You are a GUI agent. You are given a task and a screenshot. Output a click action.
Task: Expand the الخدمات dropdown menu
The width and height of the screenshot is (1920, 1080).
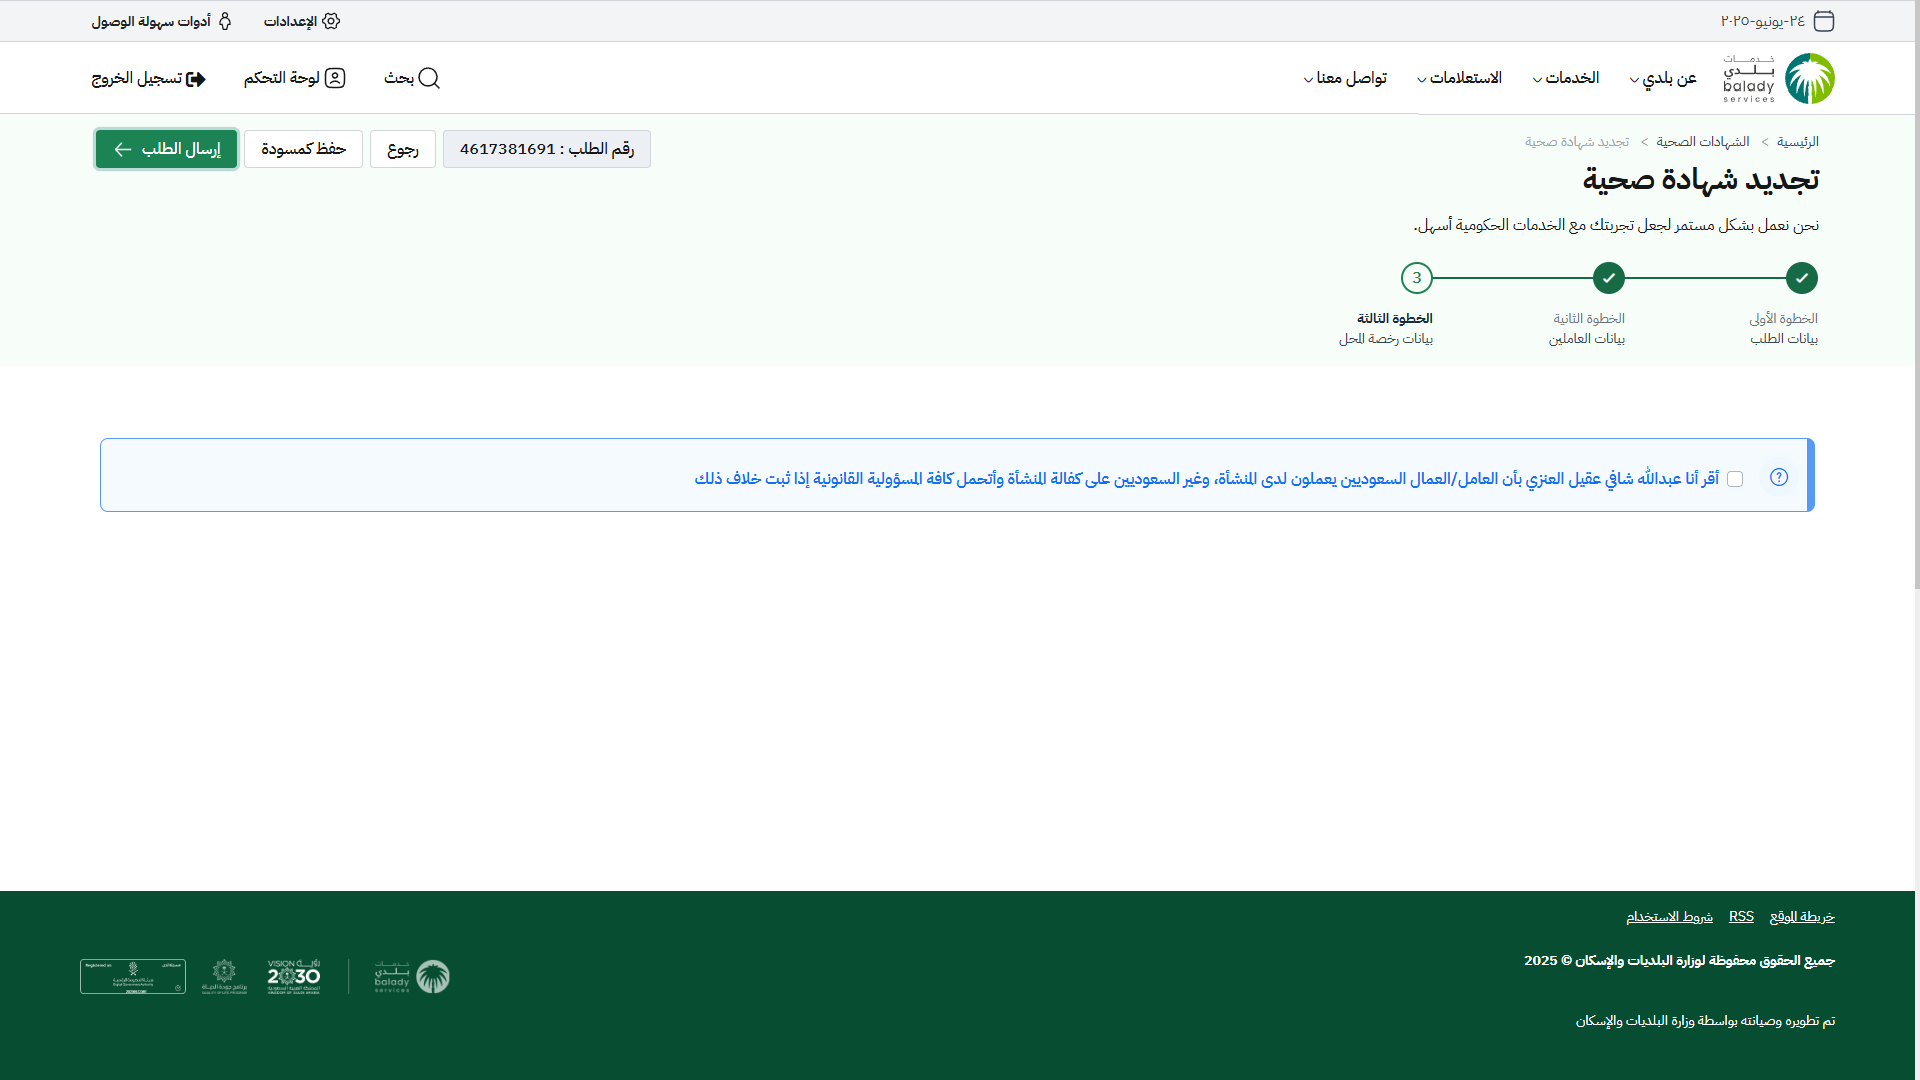tap(1566, 78)
